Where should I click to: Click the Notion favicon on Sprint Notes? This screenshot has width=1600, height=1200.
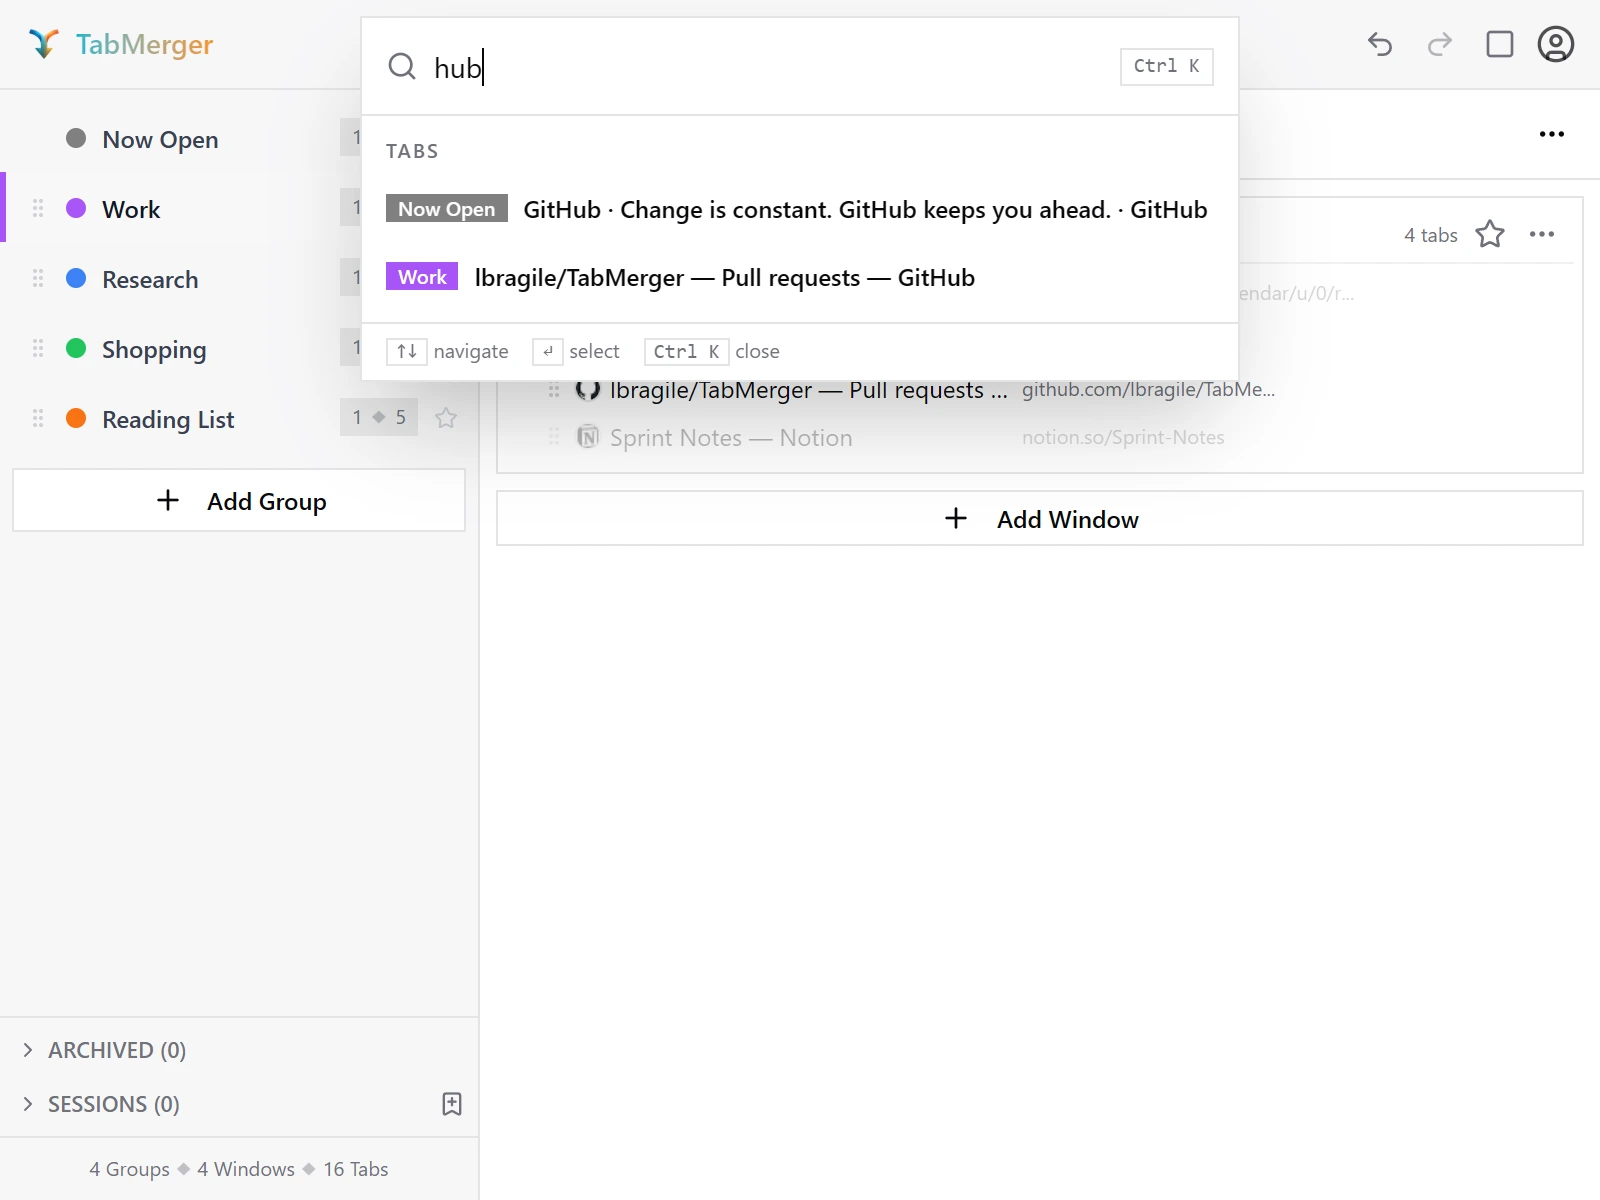click(x=588, y=437)
